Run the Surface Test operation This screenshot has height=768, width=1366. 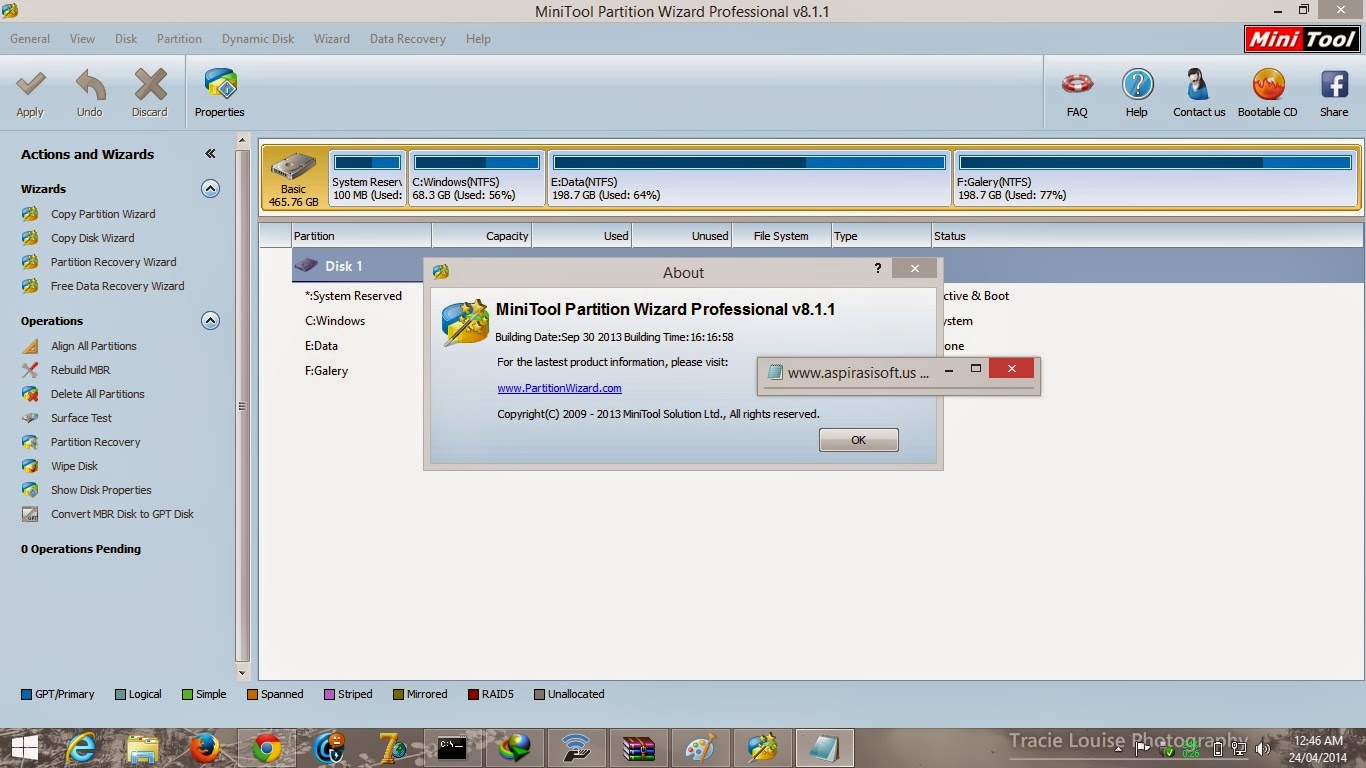[x=81, y=418]
